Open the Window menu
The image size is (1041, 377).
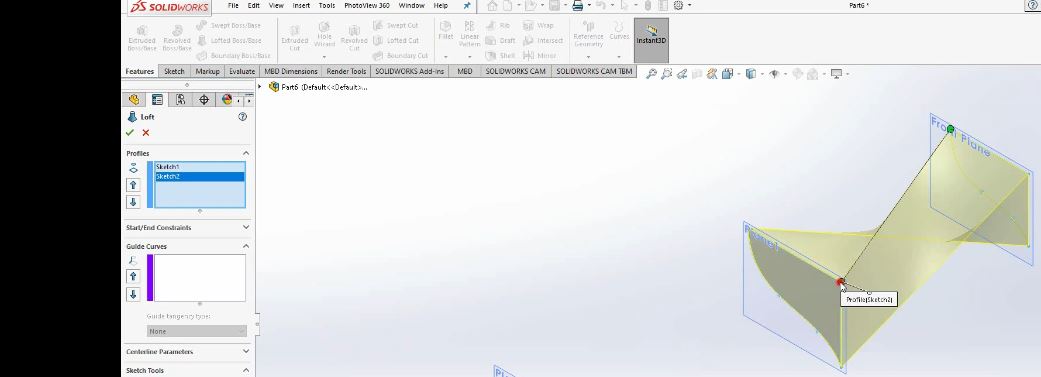tap(412, 5)
